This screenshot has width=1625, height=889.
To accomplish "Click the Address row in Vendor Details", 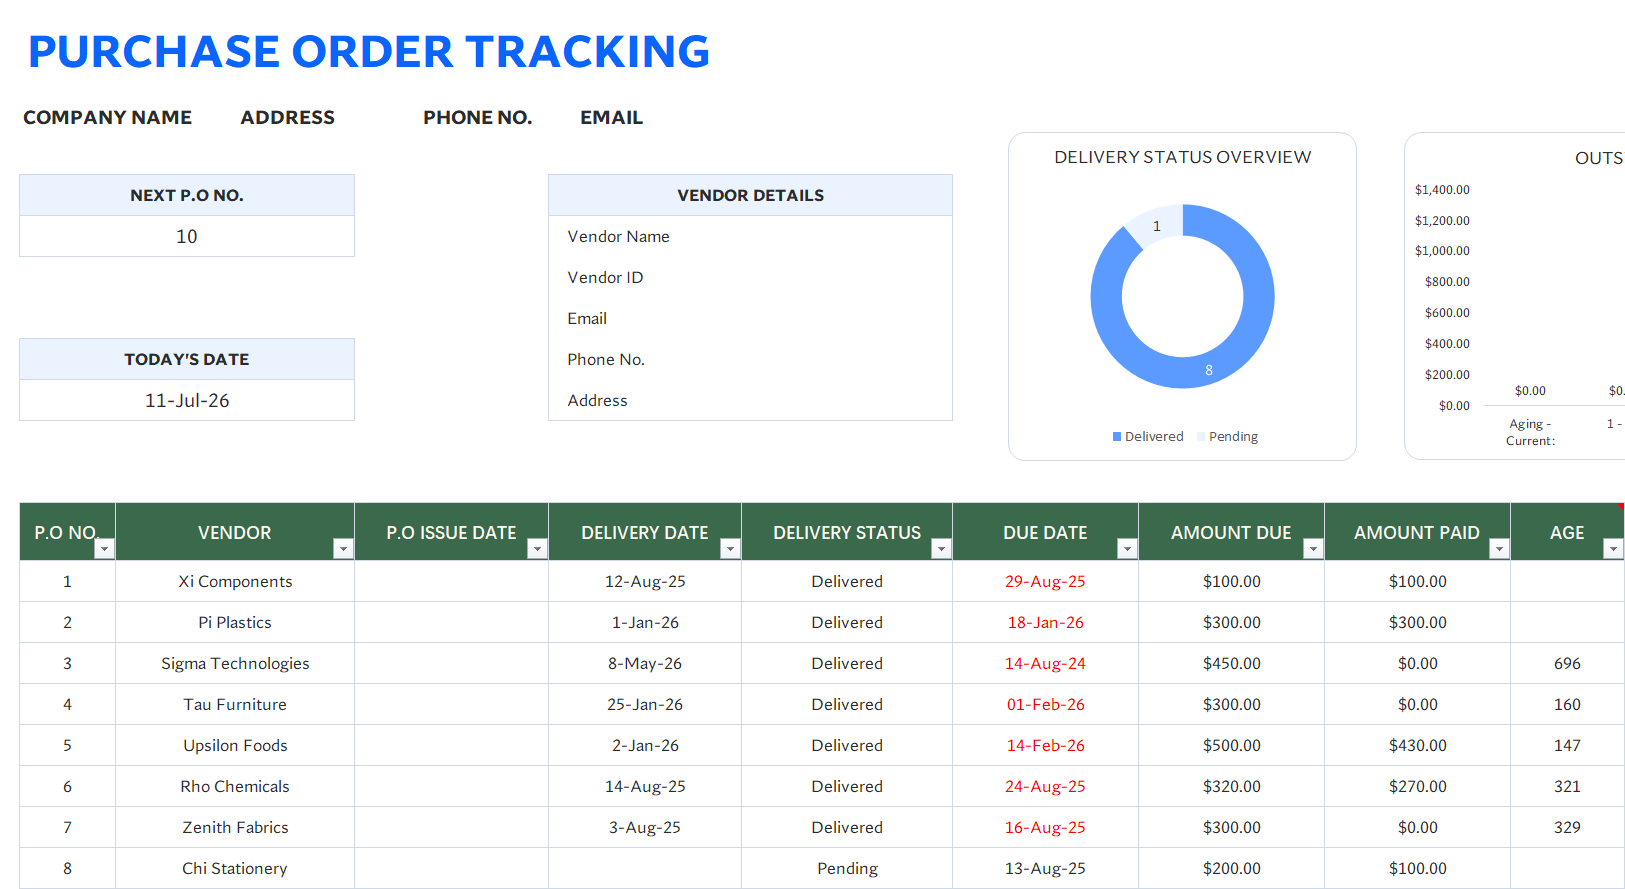I will pyautogui.click(x=750, y=400).
